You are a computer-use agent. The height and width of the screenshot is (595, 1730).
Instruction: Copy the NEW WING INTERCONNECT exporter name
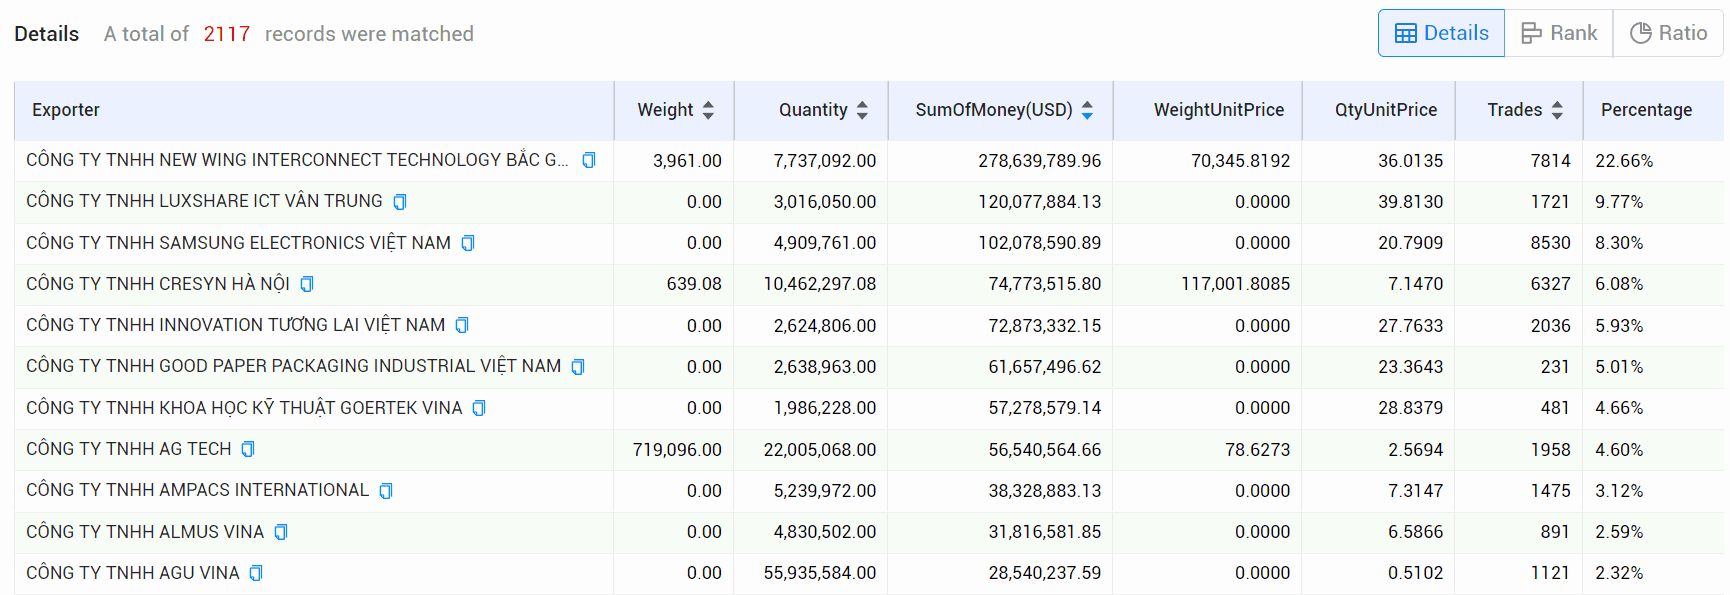point(589,160)
